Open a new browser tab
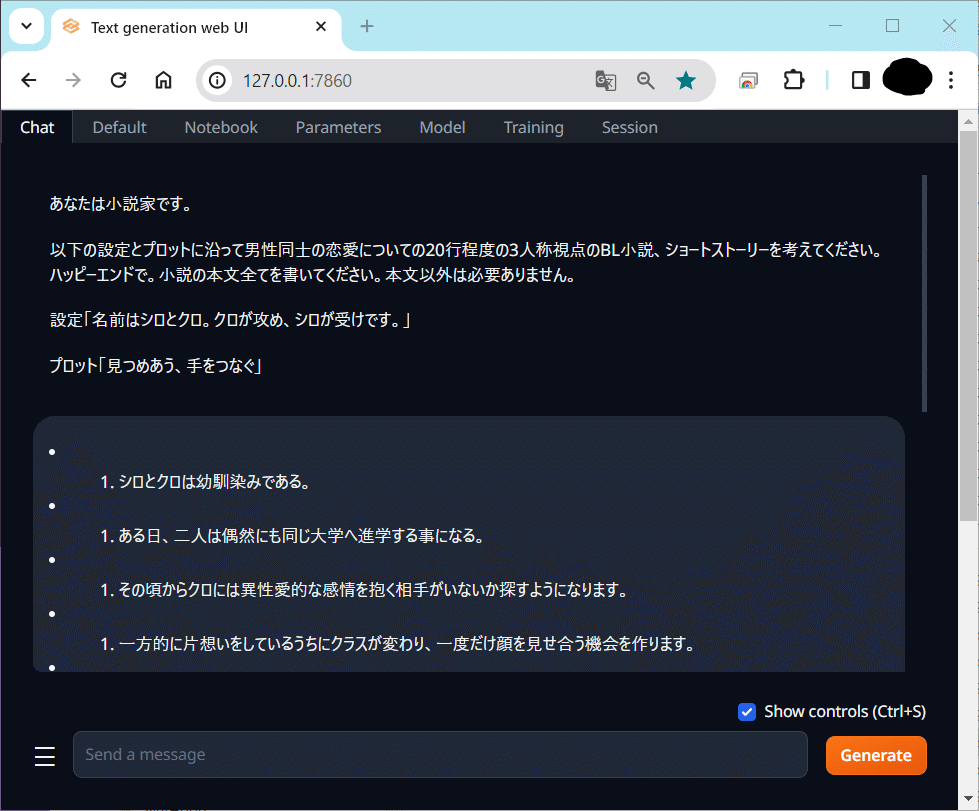 [366, 26]
